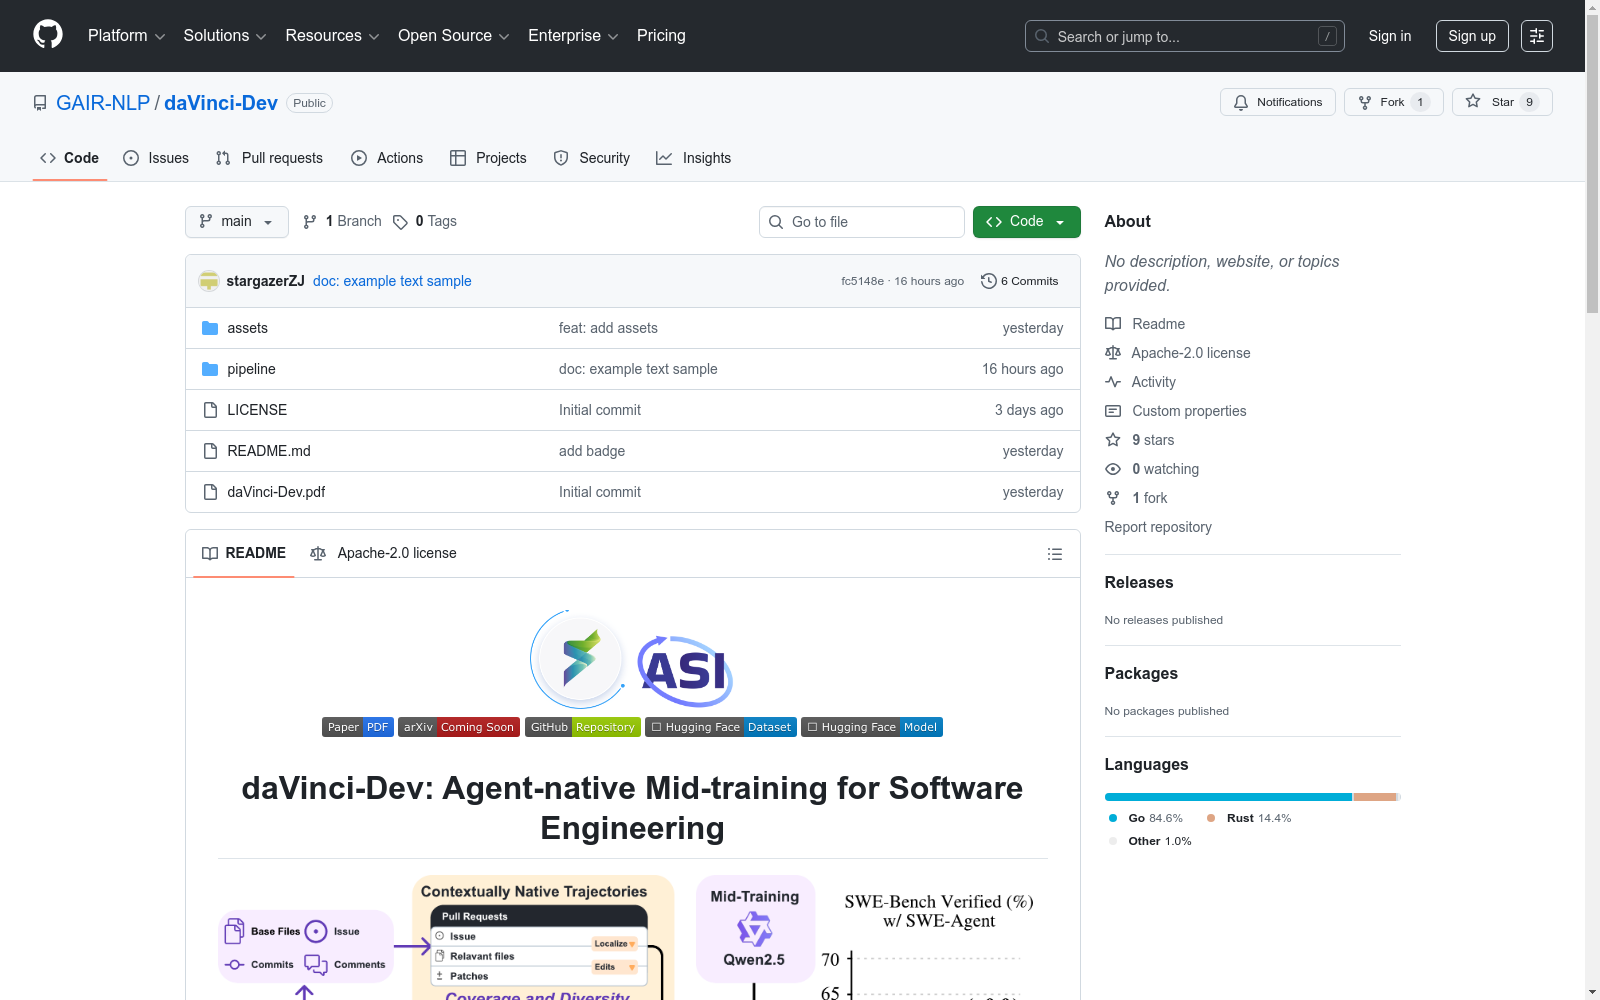Click the tag icon for 0 Tags

pyautogui.click(x=400, y=222)
